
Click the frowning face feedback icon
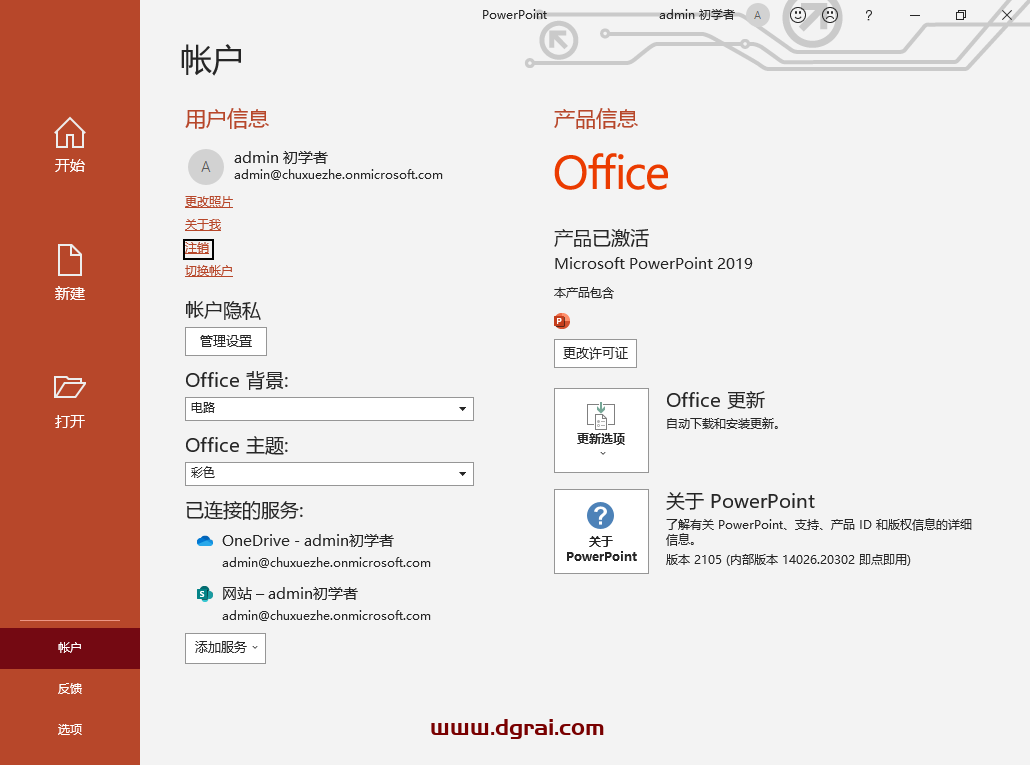[830, 15]
